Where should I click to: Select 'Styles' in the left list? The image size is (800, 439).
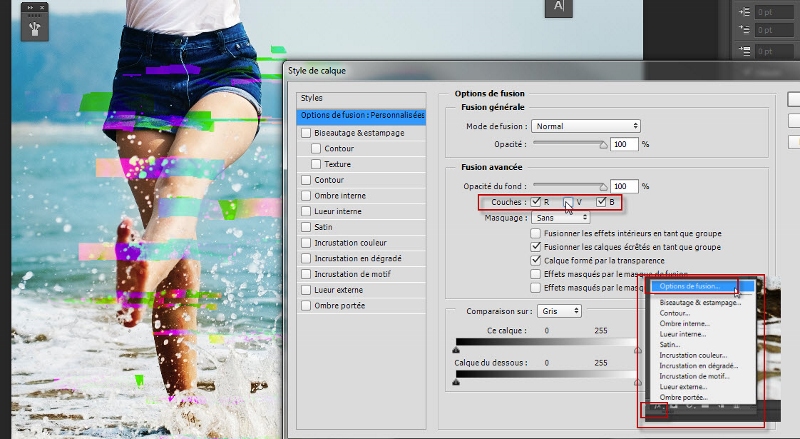click(312, 98)
